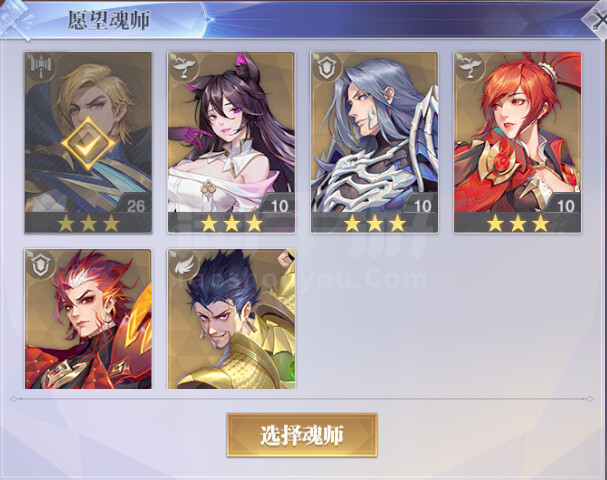Click the wing icon on blue-haired hero card
The image size is (607, 480).
click(x=183, y=264)
